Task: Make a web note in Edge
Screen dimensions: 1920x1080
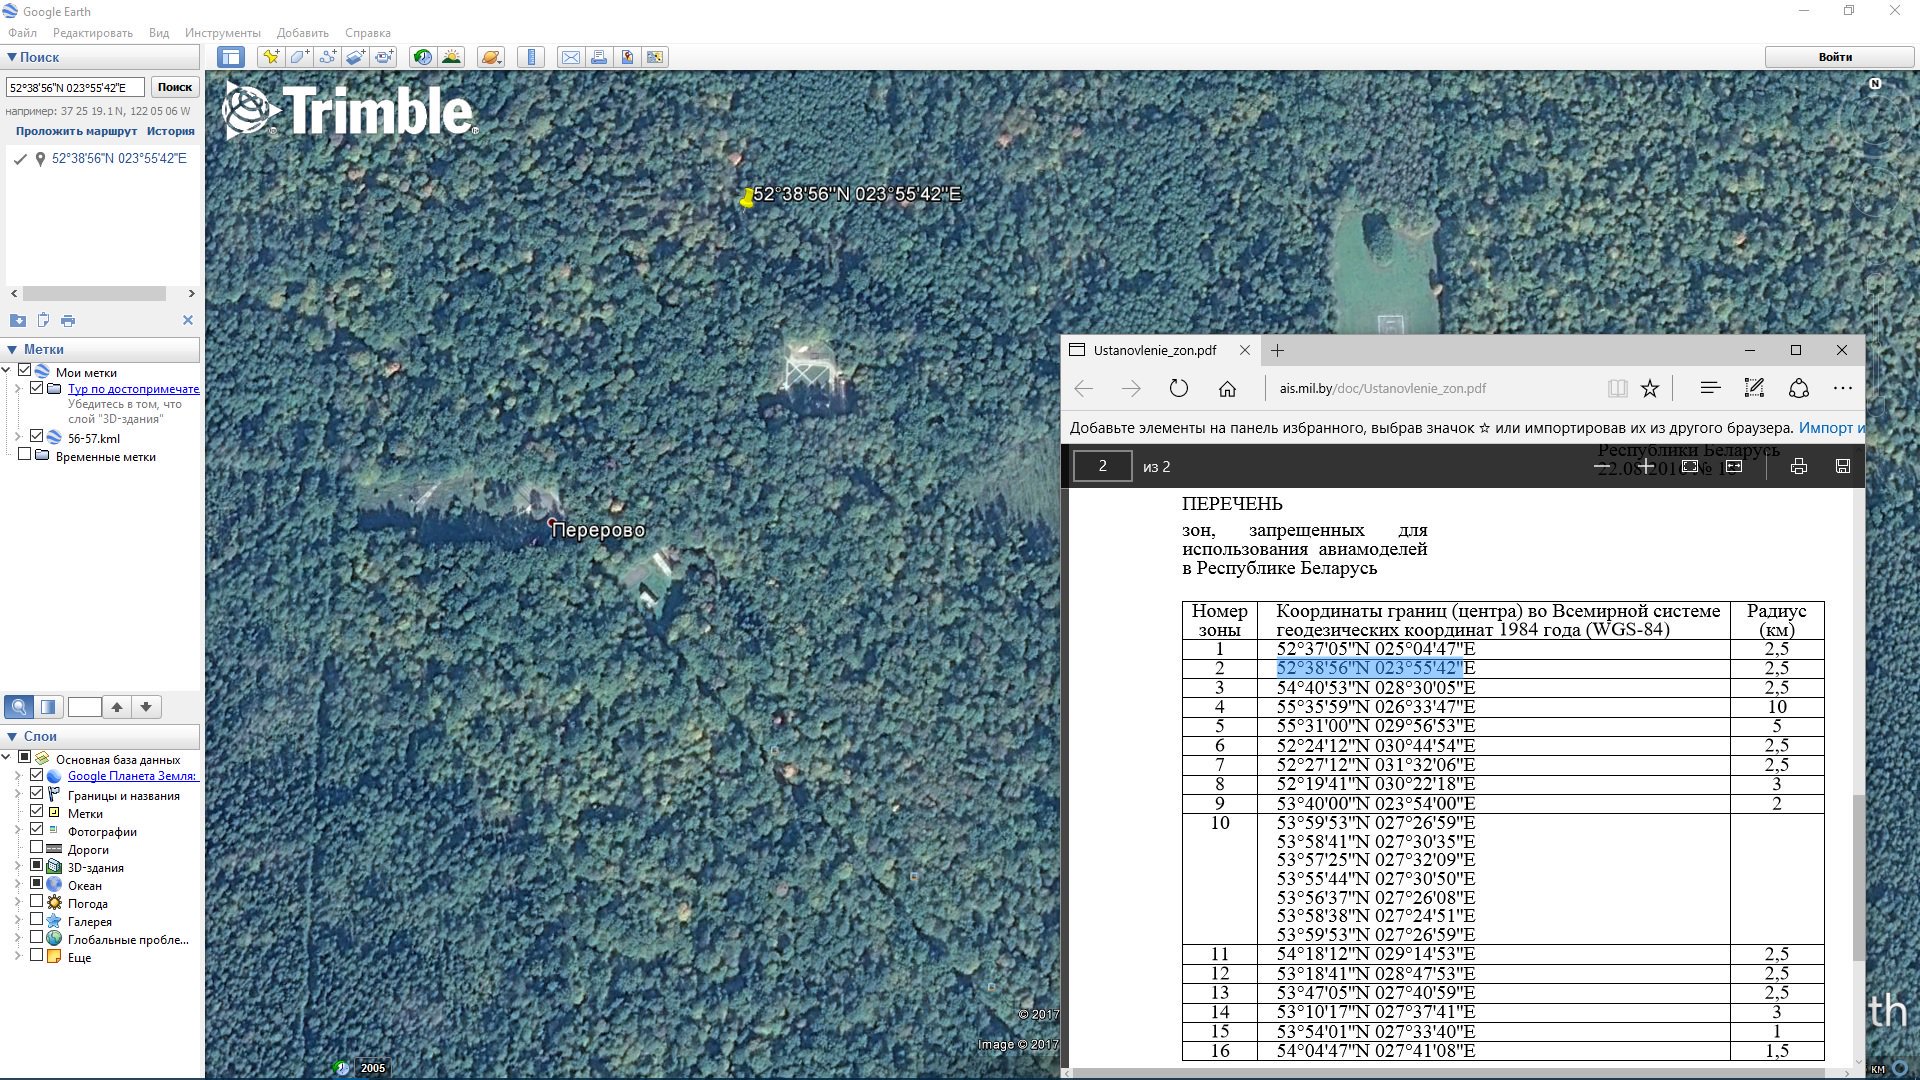Action: 1754,388
